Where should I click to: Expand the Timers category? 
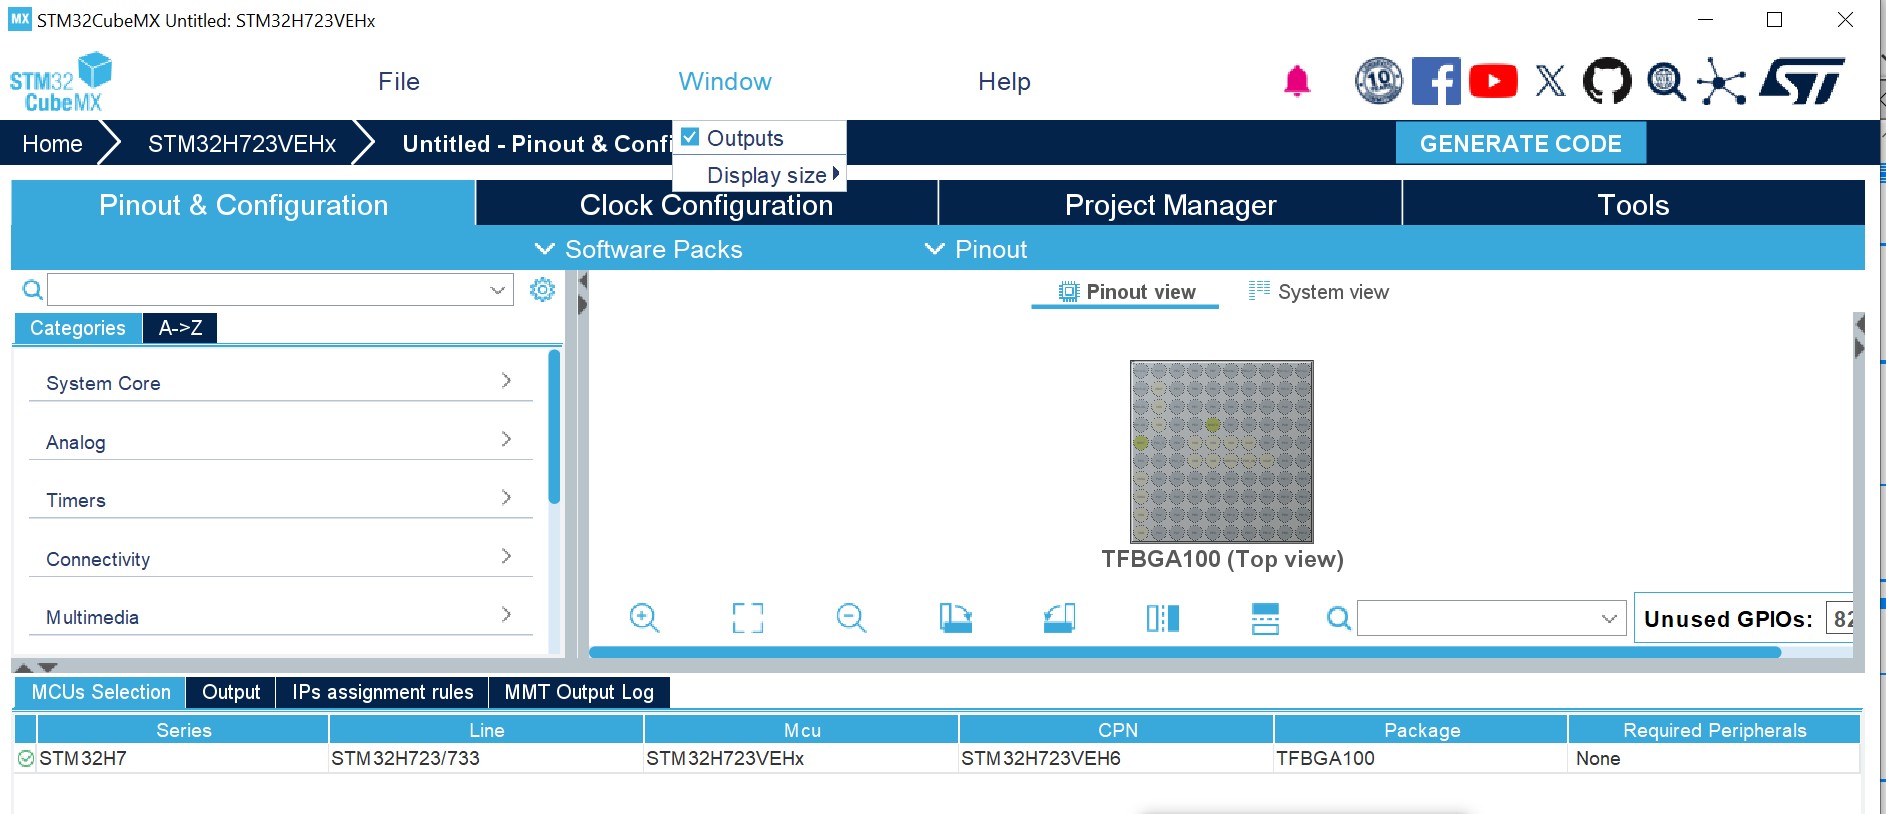(280, 499)
